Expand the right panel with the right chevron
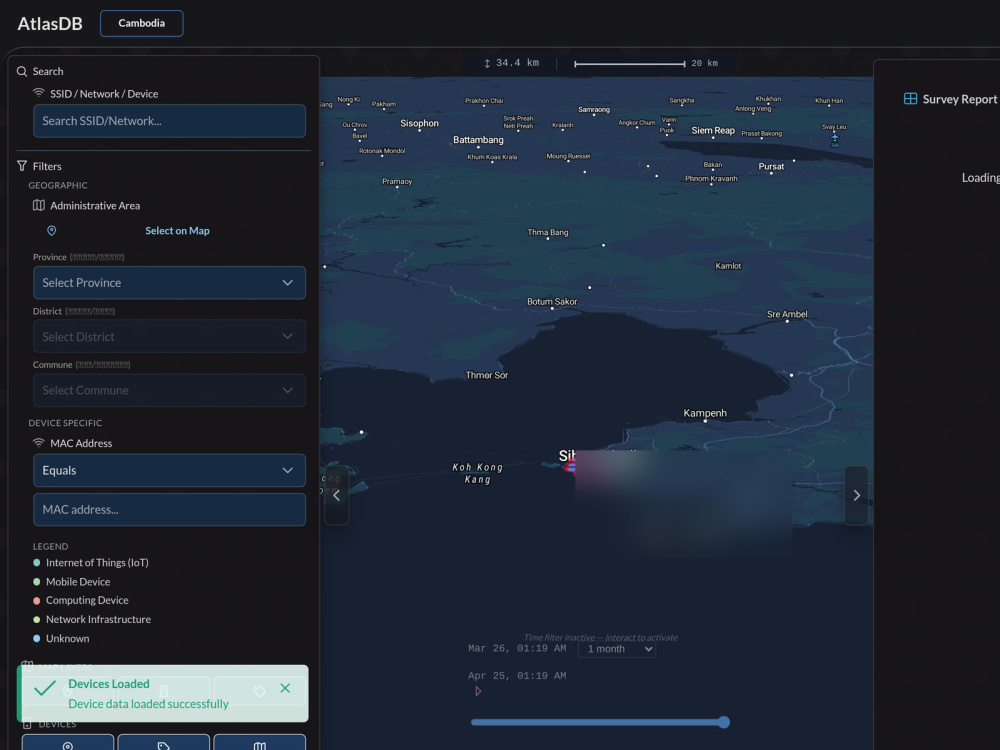Viewport: 1000px width, 750px height. 857,496
